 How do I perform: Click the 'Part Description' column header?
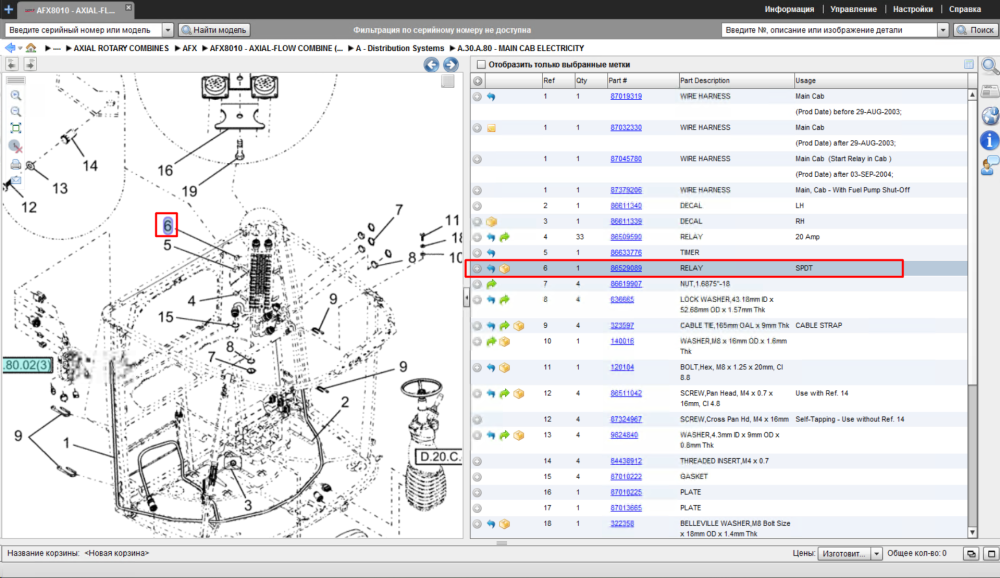[735, 81]
